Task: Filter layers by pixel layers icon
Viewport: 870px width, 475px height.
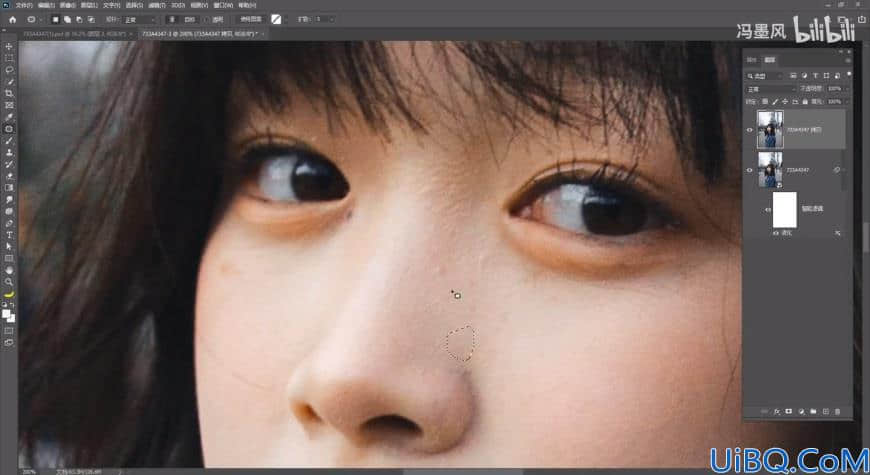Action: [x=793, y=75]
